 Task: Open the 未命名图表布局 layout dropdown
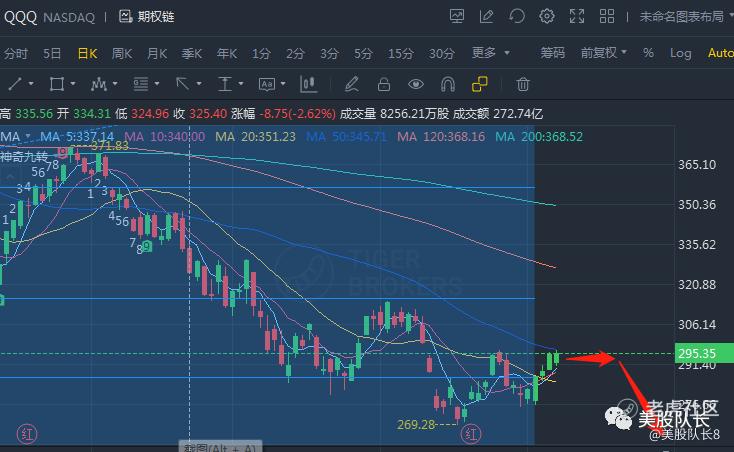(x=686, y=17)
